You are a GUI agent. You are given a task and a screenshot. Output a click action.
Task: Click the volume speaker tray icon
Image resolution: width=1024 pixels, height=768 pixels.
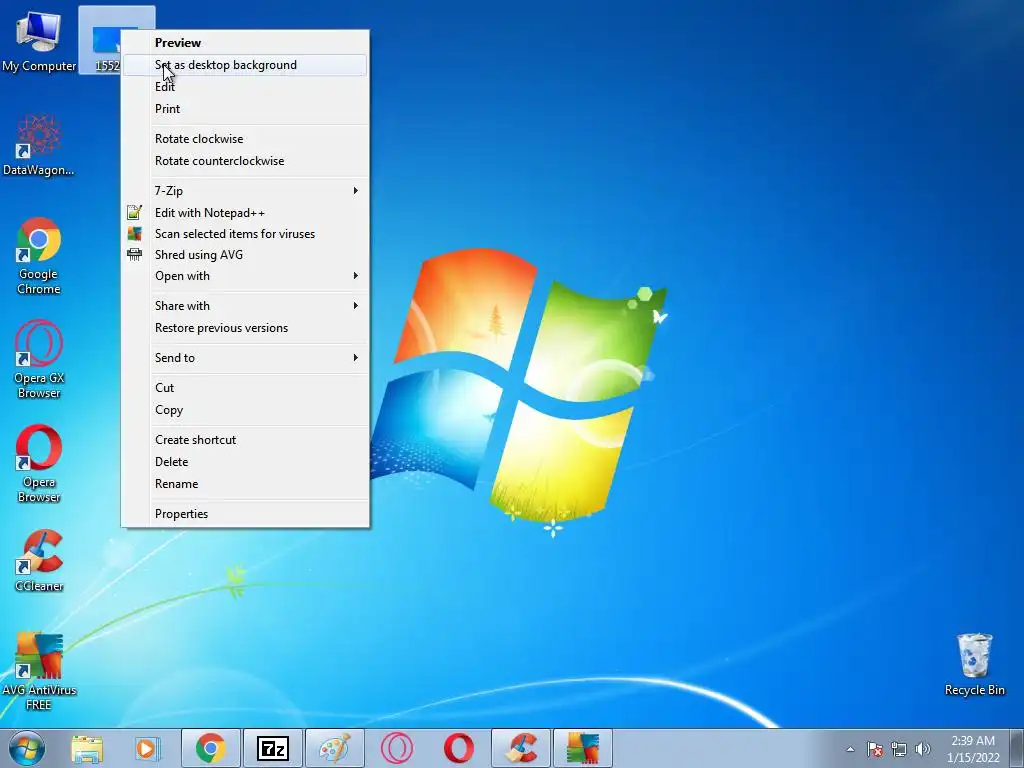pos(922,749)
